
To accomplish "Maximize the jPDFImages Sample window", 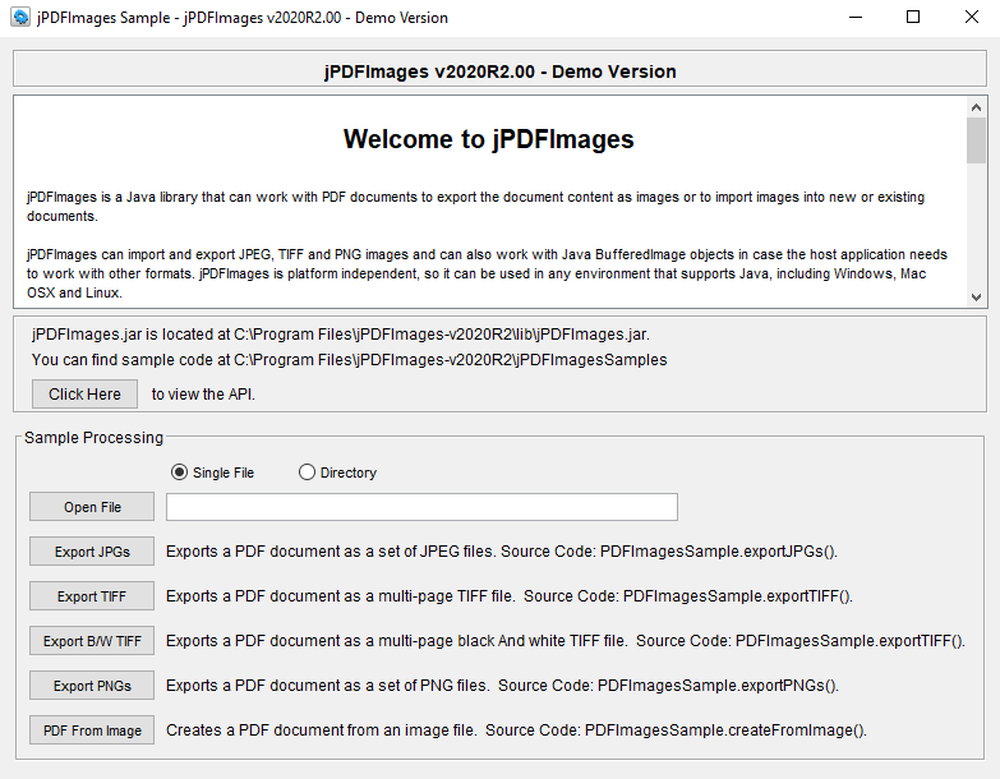I will click(x=913, y=17).
